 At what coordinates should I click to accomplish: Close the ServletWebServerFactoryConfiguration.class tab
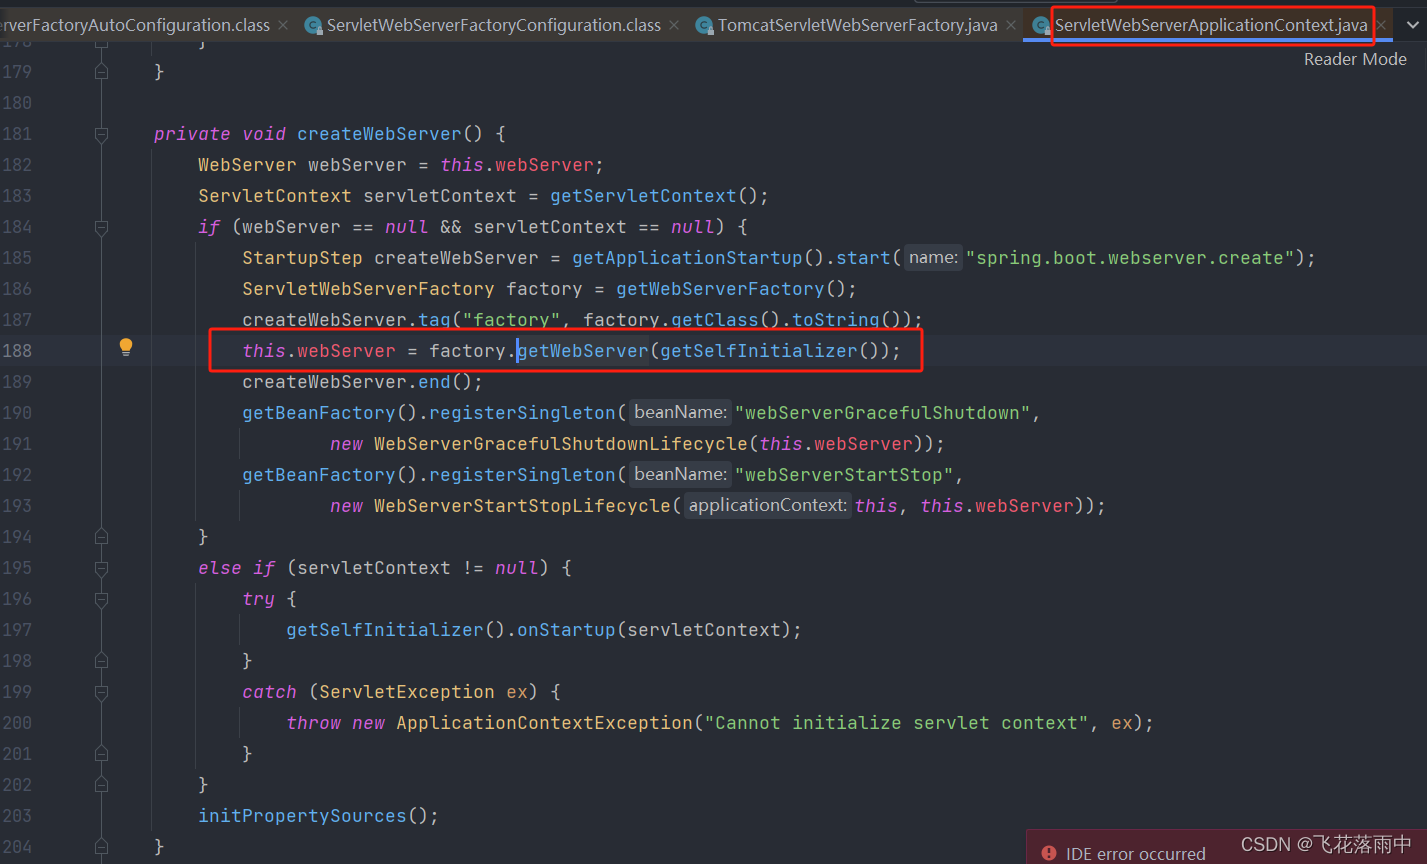coord(674,25)
